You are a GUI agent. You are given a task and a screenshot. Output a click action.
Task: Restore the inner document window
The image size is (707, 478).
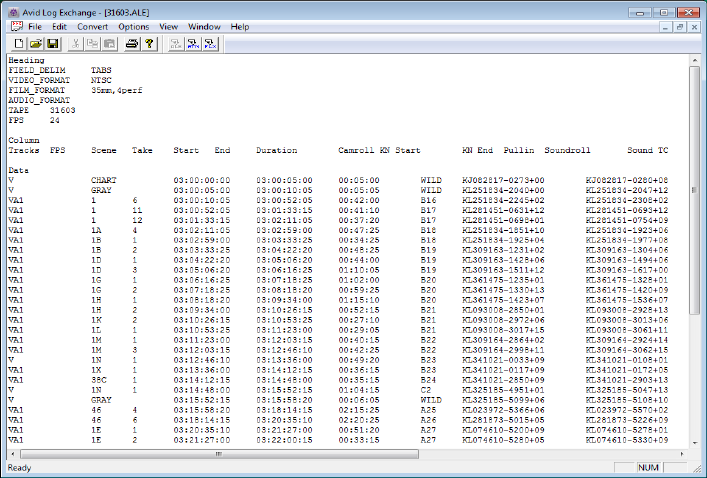tap(680, 27)
